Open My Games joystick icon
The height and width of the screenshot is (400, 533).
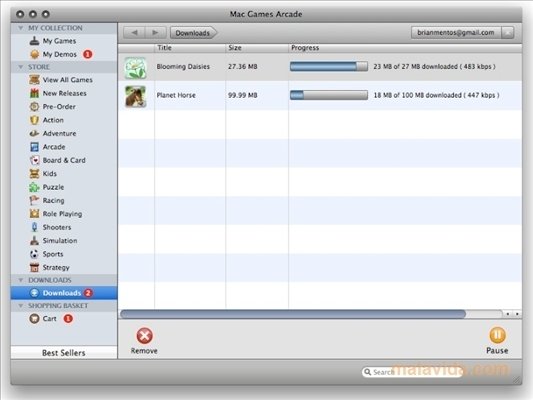(34, 41)
